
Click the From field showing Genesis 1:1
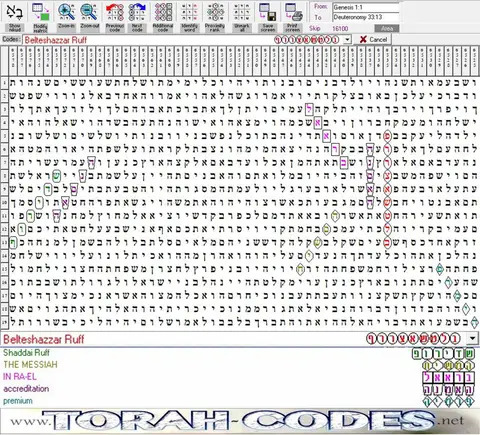(x=366, y=7)
